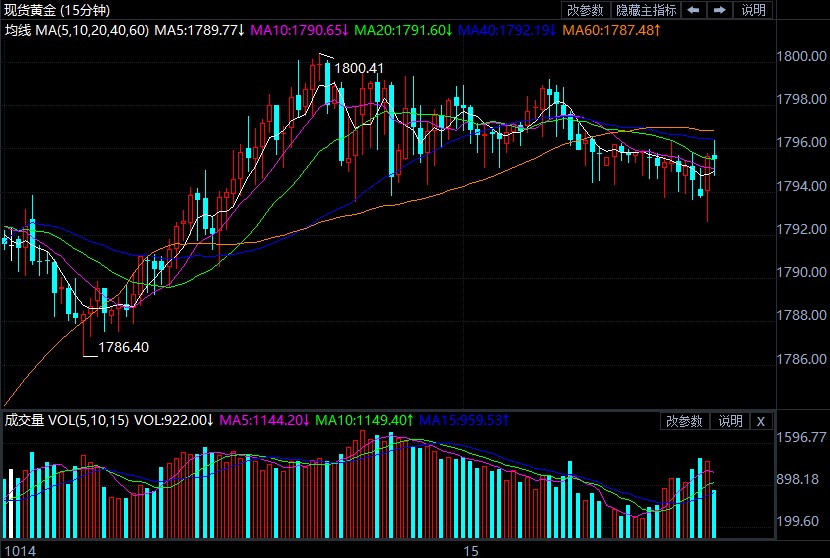Click the MA40:1792.19 value
The image size is (830, 558).
[507, 30]
